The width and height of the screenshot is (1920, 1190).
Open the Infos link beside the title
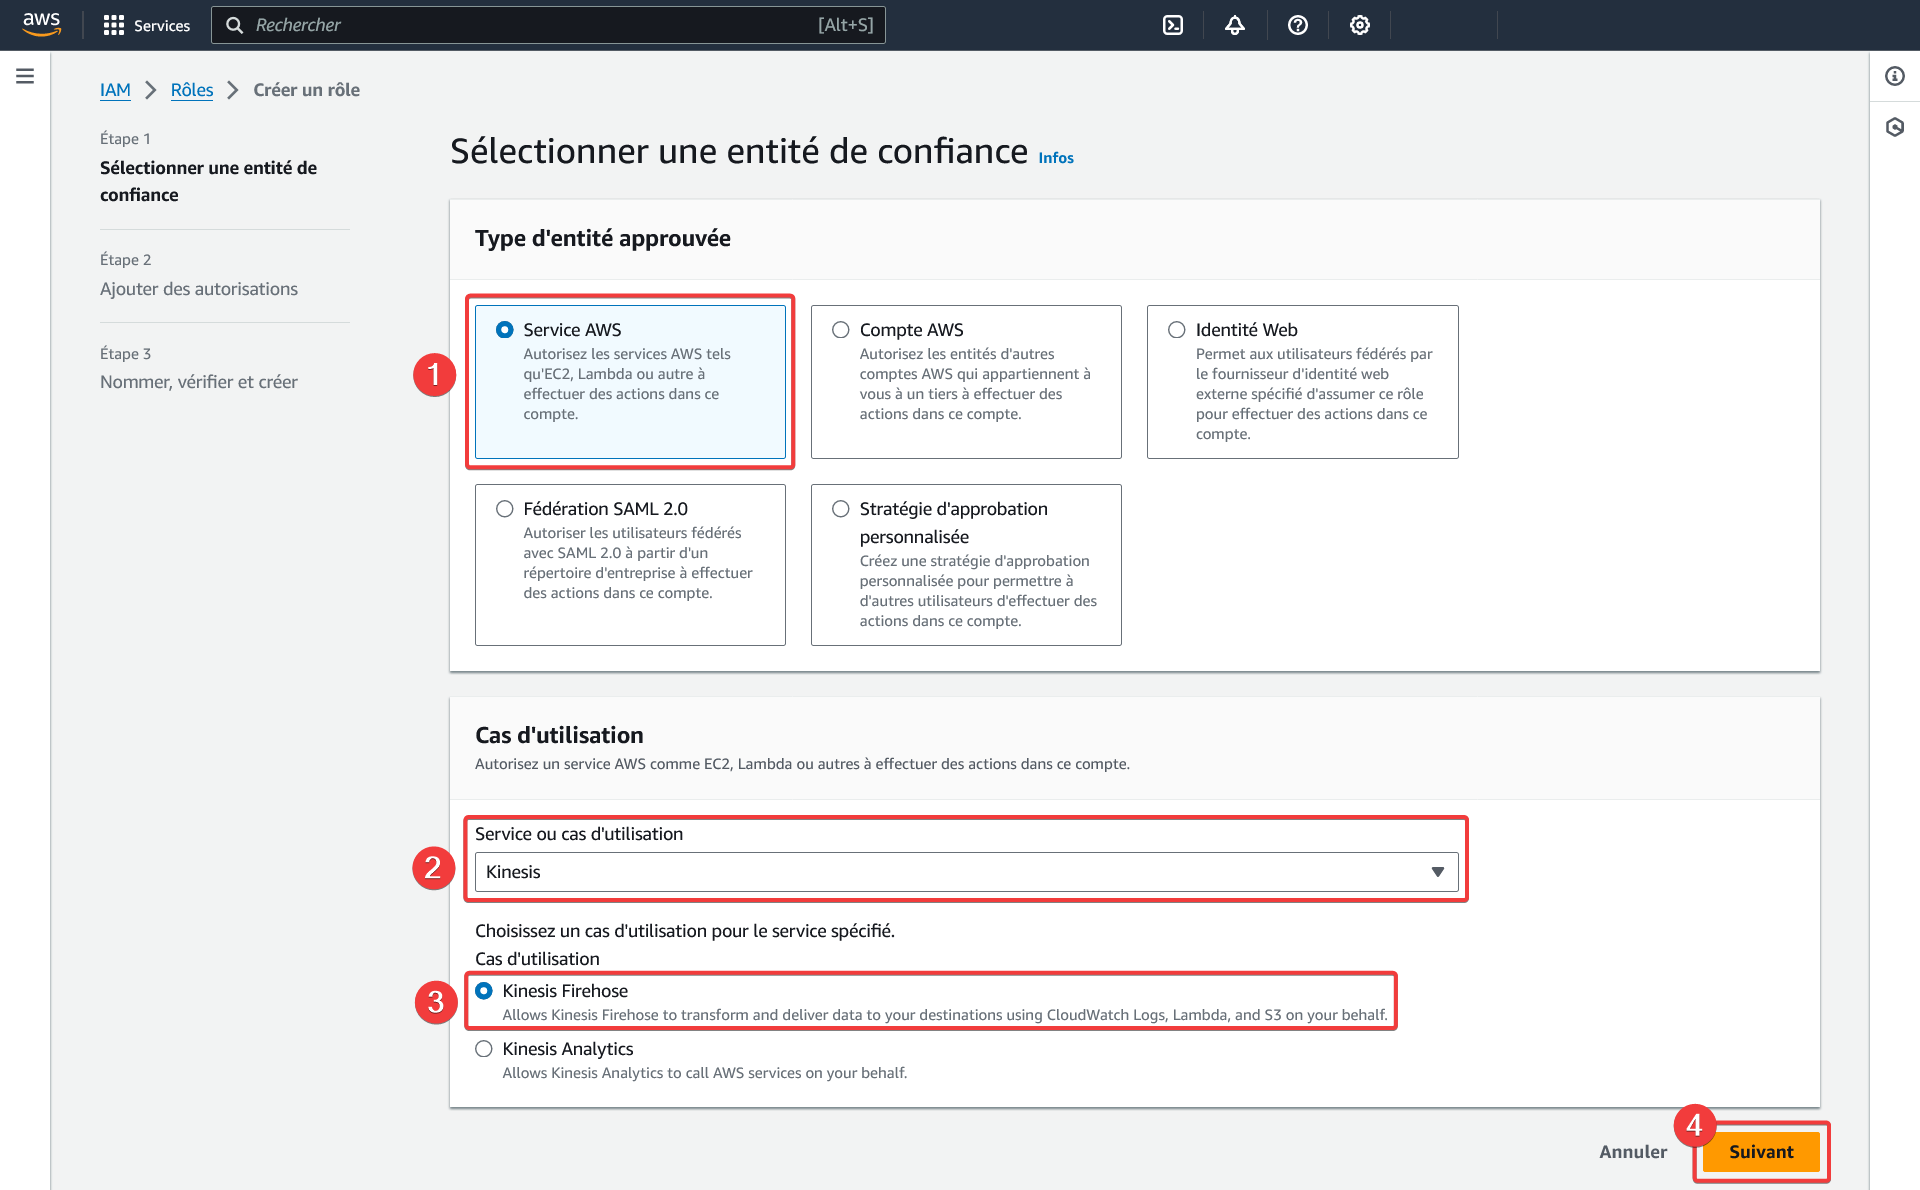pos(1056,158)
